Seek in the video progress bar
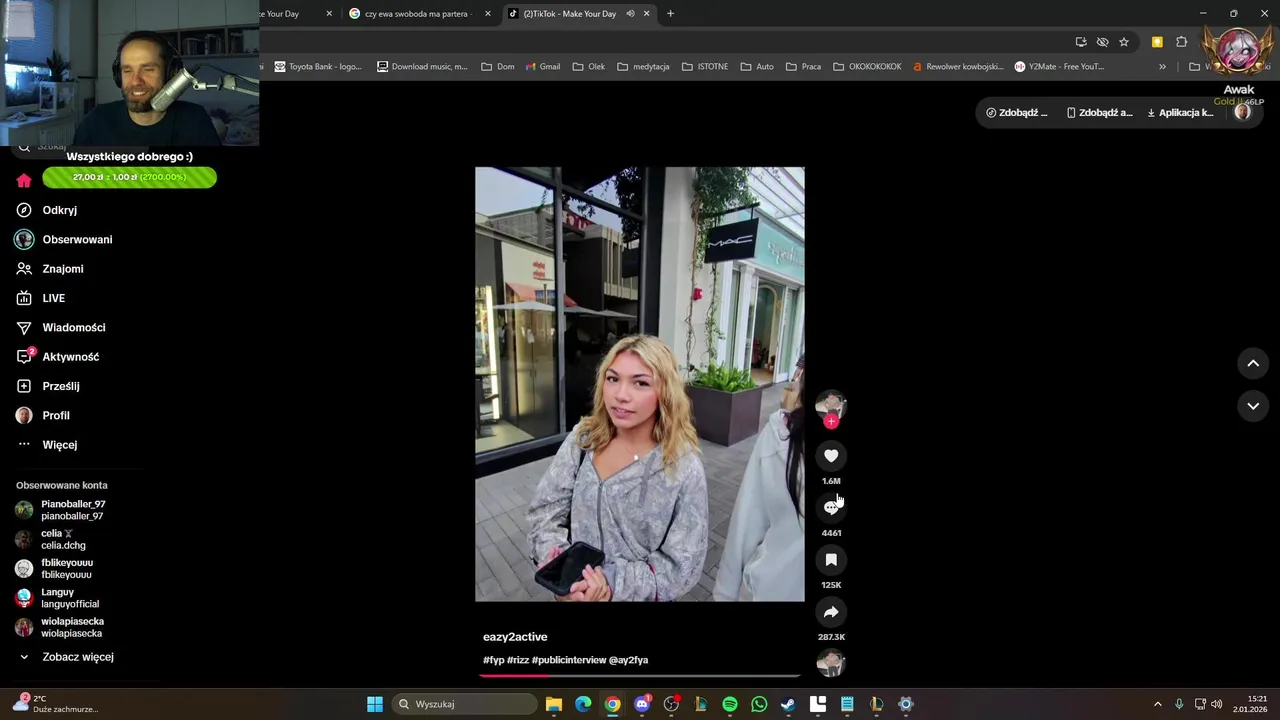This screenshot has width=1280, height=720. click(640, 675)
